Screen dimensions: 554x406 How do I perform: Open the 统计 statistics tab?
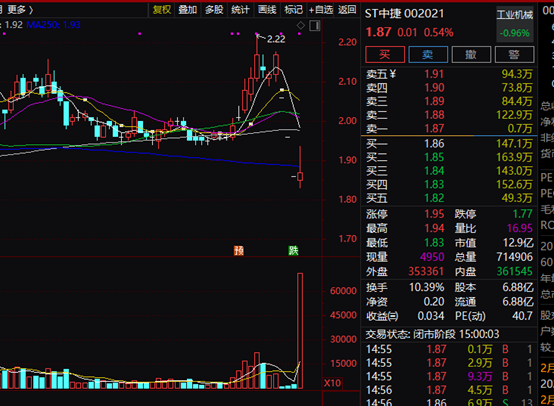click(240, 10)
